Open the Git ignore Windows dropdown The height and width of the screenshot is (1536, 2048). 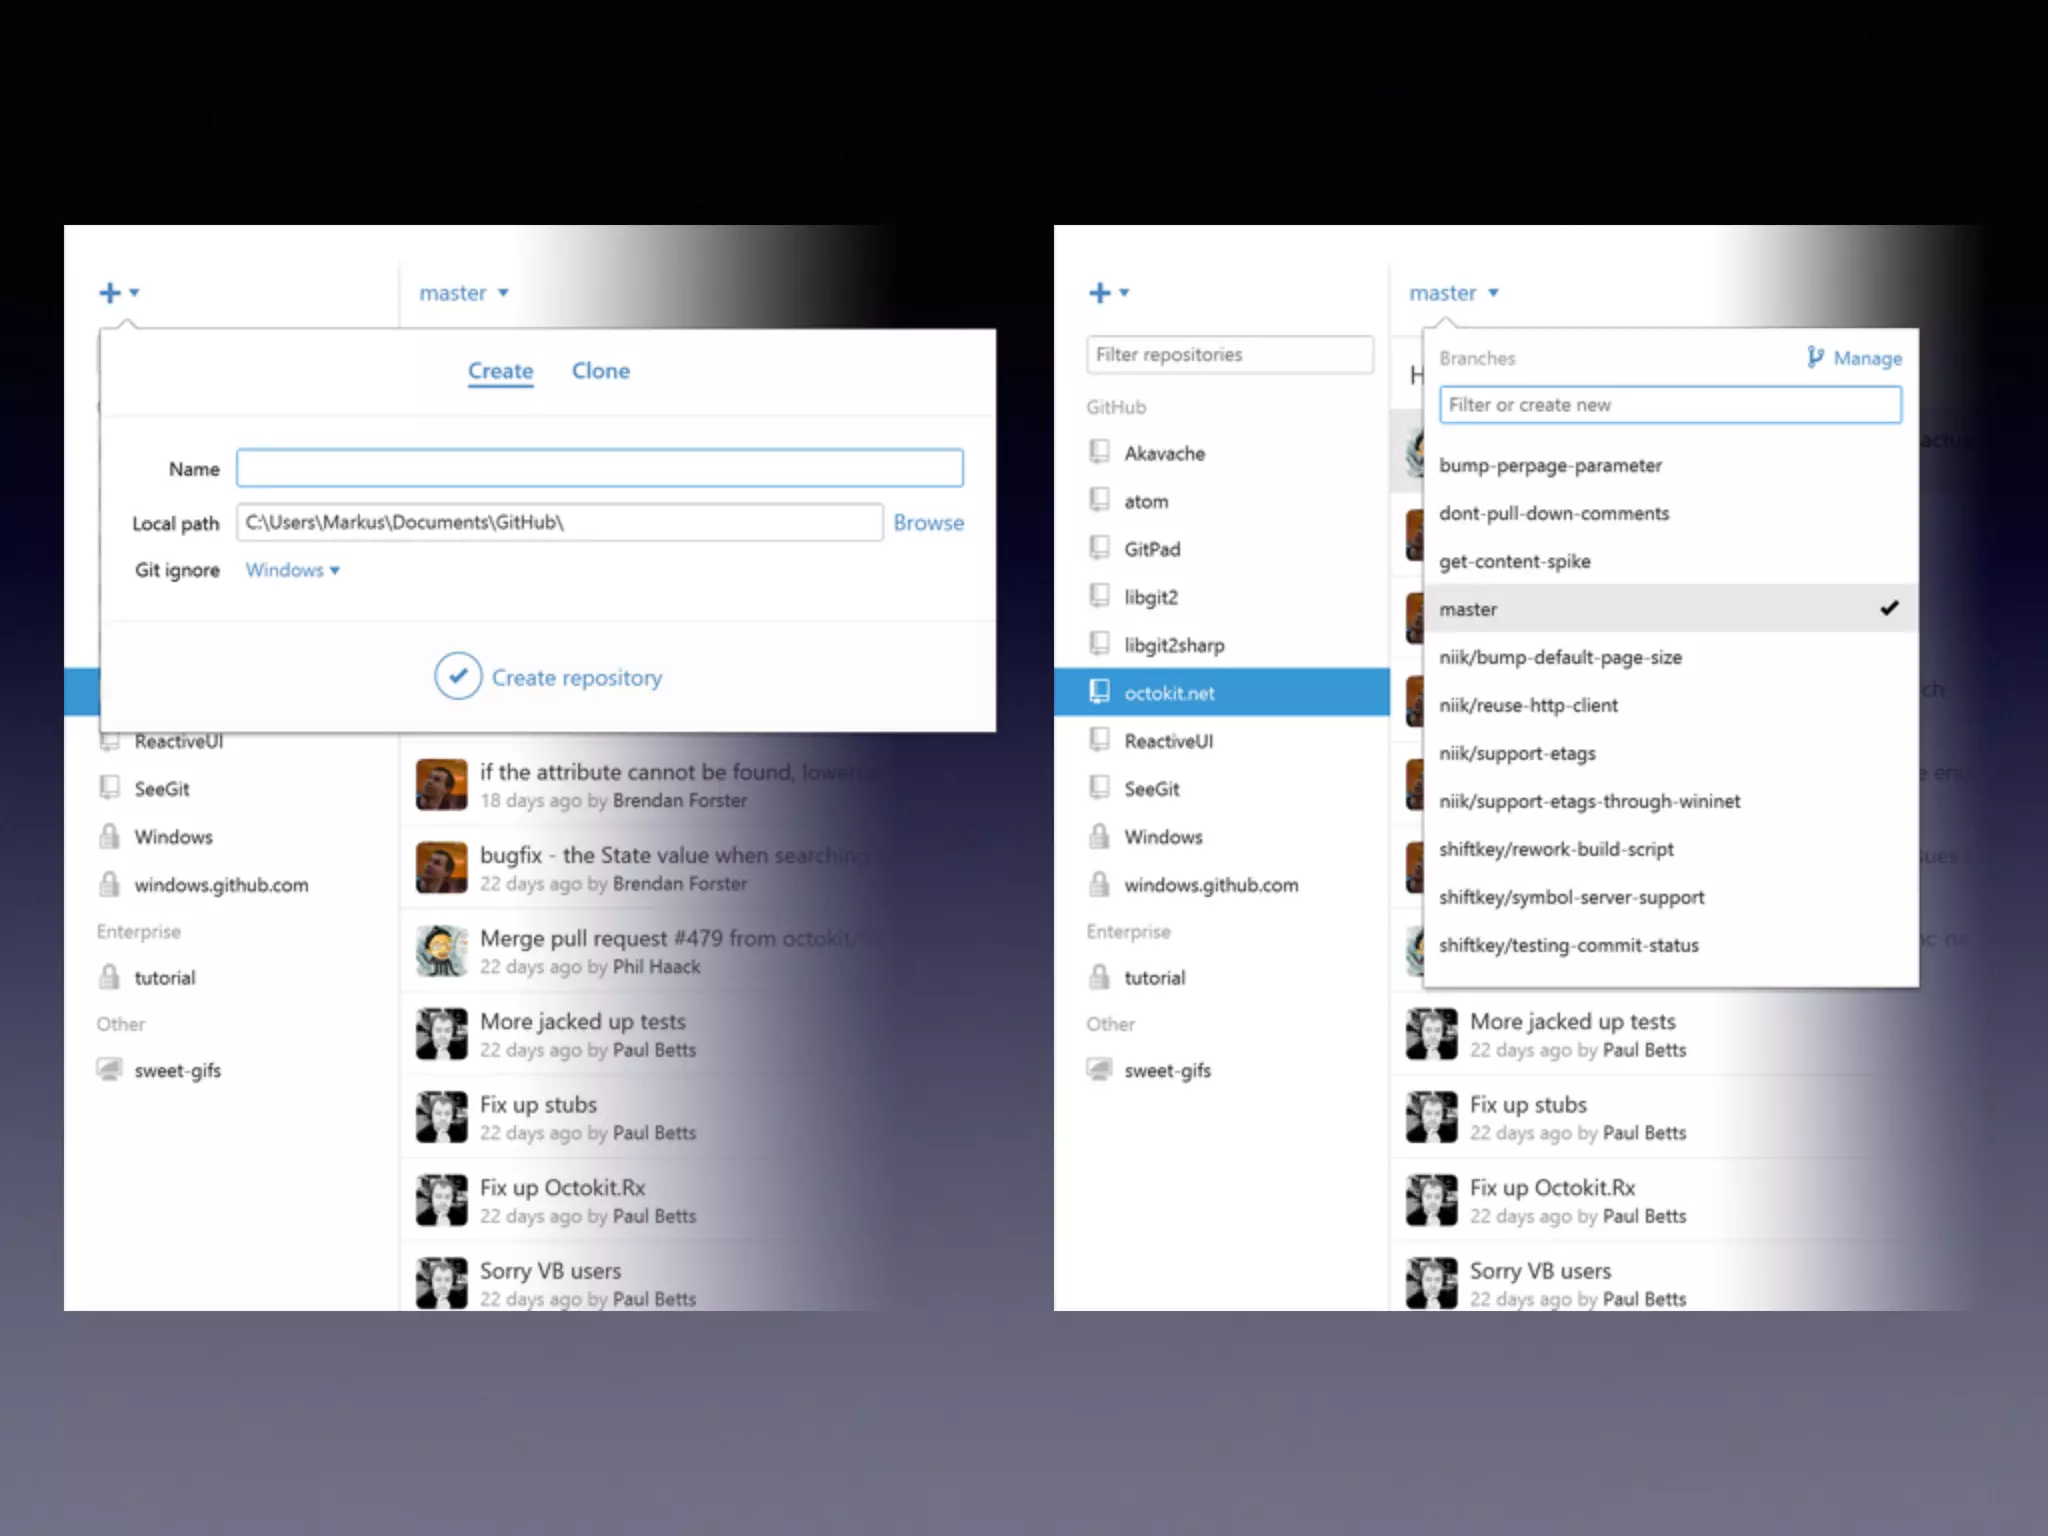pyautogui.click(x=292, y=570)
